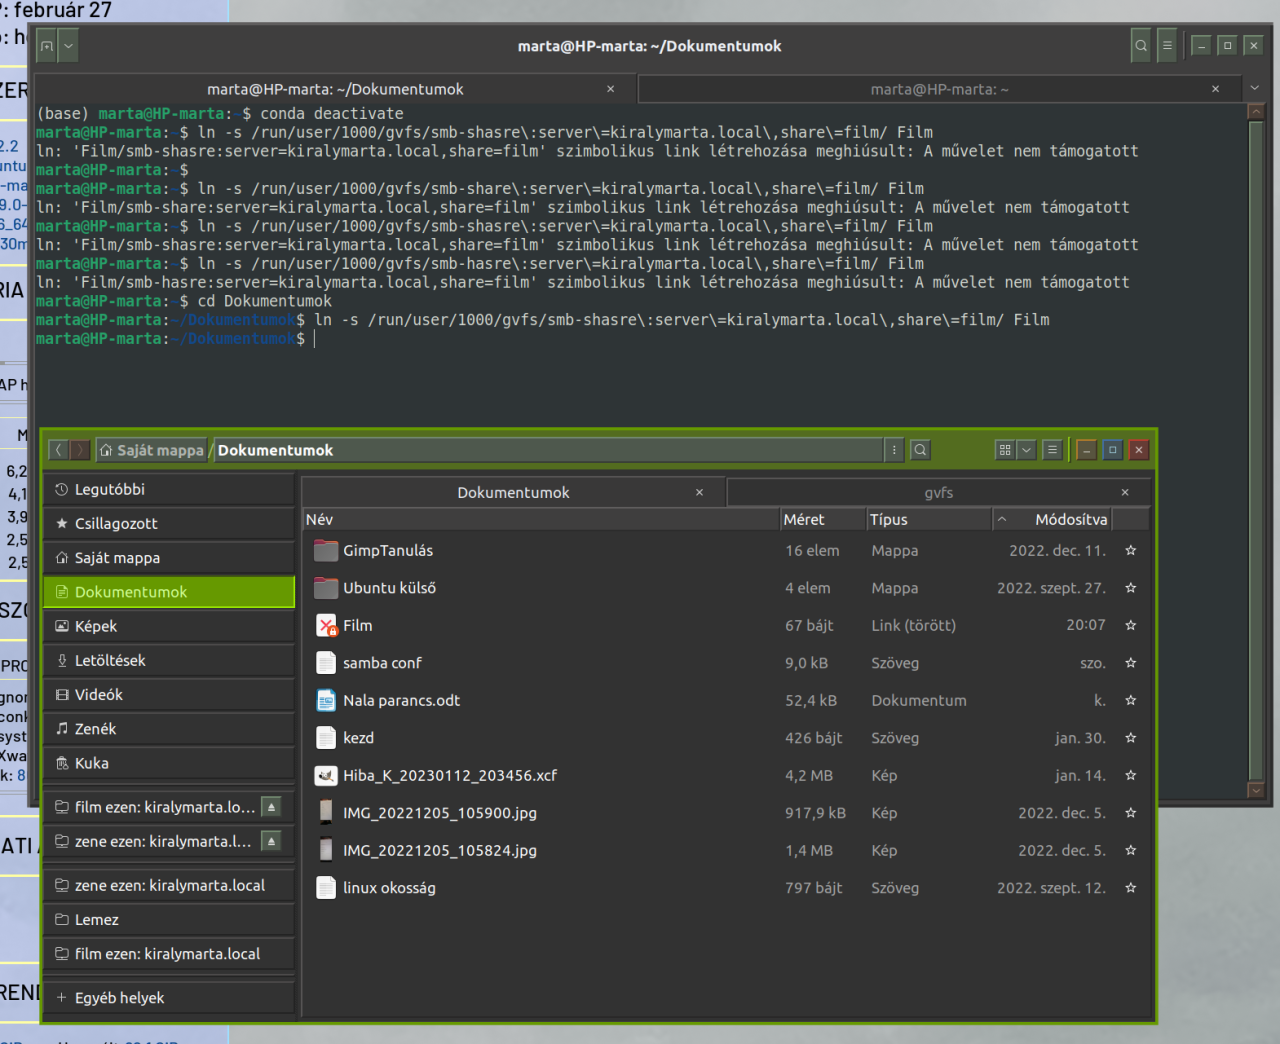Image resolution: width=1280 pixels, height=1044 pixels.
Task: Click the terminal search icon
Action: click(x=1141, y=46)
